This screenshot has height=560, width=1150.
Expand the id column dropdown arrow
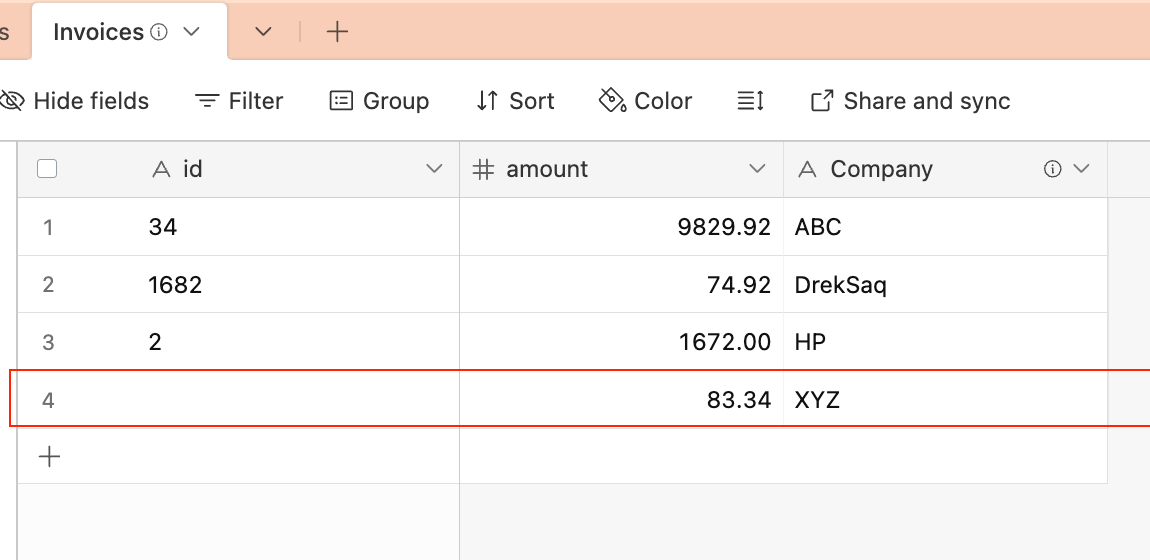tap(434, 169)
